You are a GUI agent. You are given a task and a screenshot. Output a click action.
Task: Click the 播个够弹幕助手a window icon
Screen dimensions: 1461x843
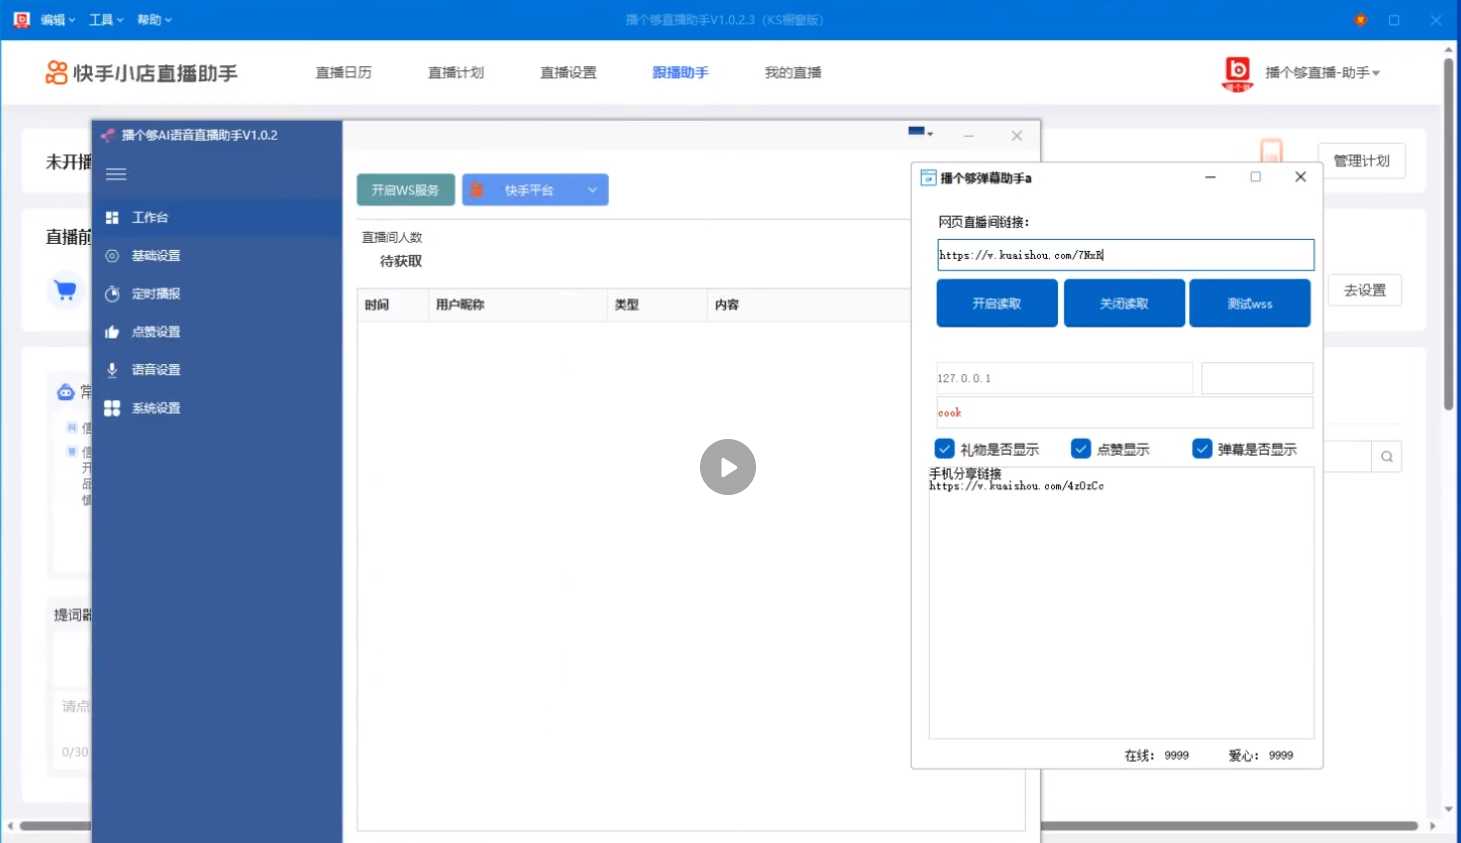(928, 177)
